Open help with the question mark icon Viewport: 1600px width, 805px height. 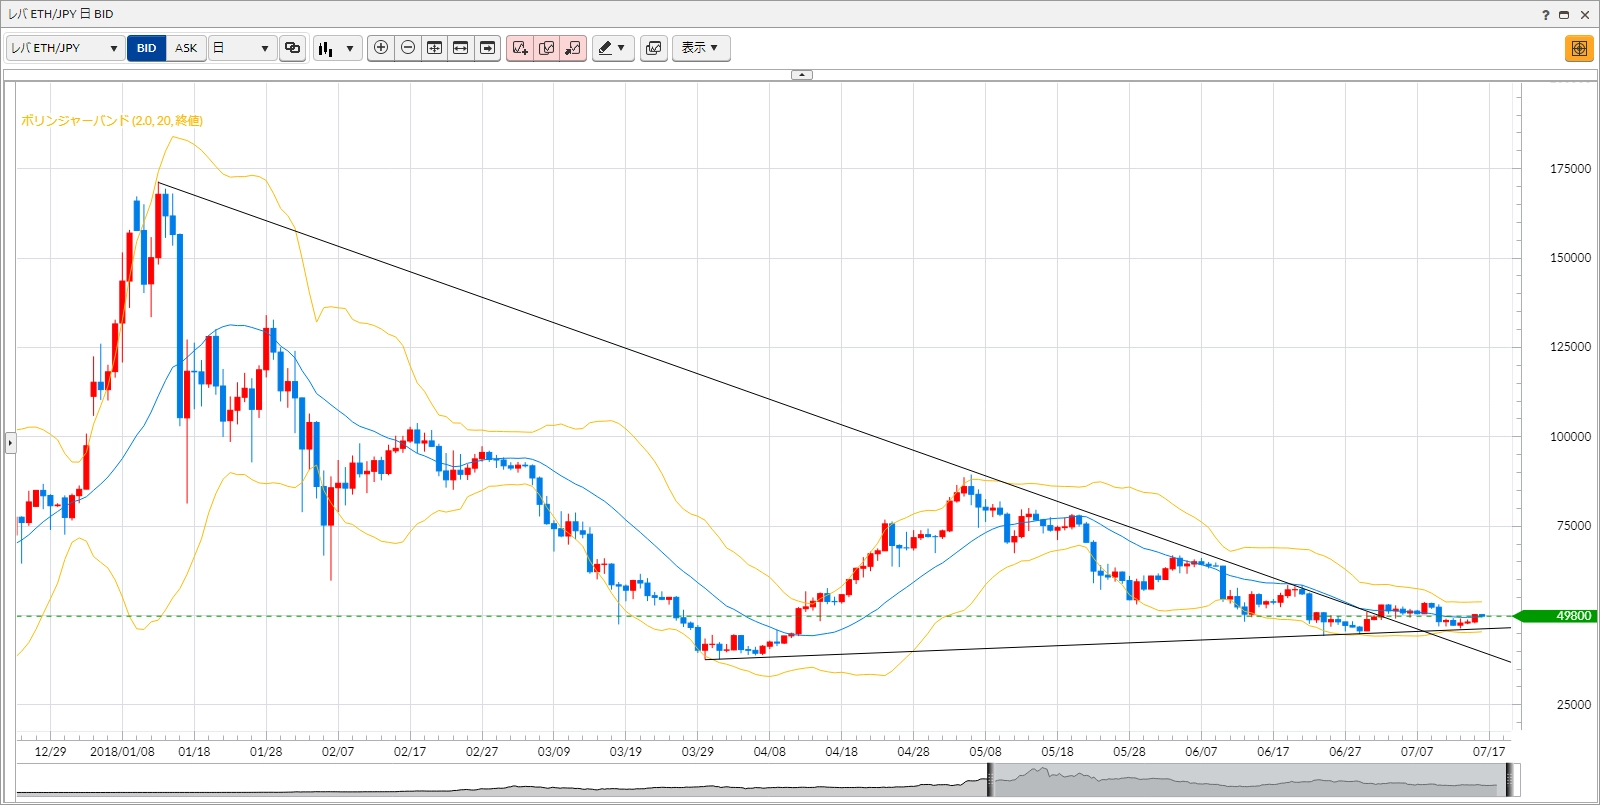pyautogui.click(x=1545, y=14)
